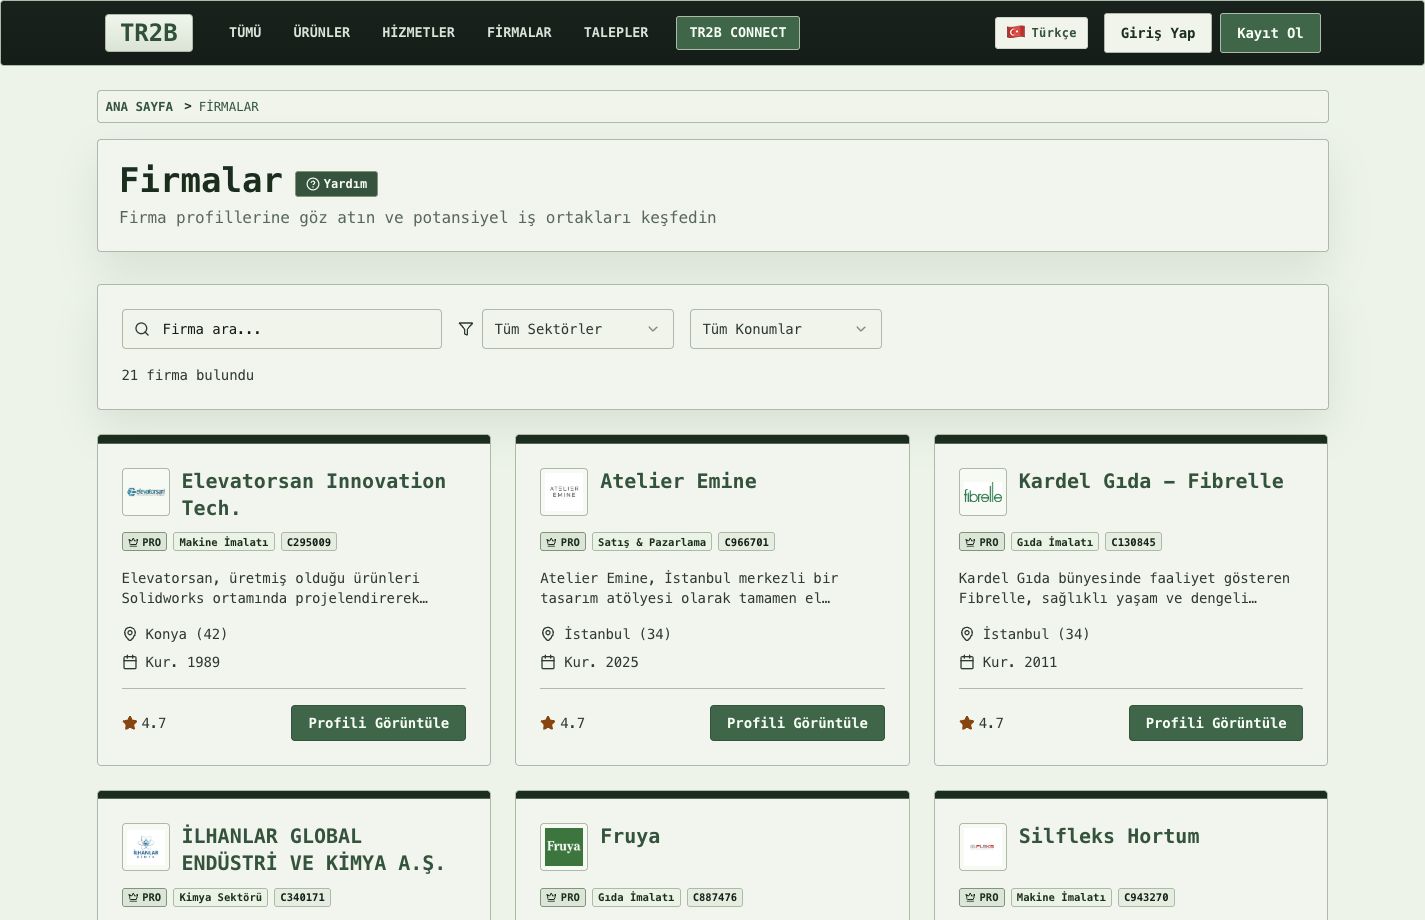Open the HİZMETLER nav item
This screenshot has width=1425, height=920.
tap(418, 33)
